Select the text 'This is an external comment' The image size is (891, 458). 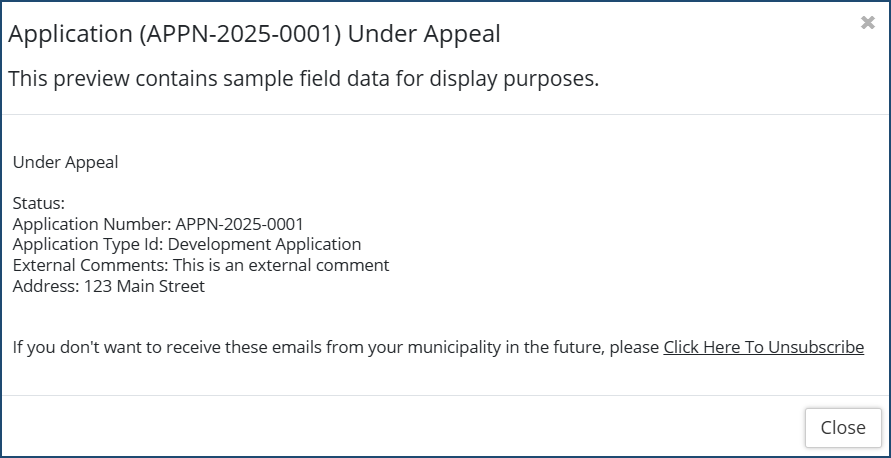pos(281,265)
